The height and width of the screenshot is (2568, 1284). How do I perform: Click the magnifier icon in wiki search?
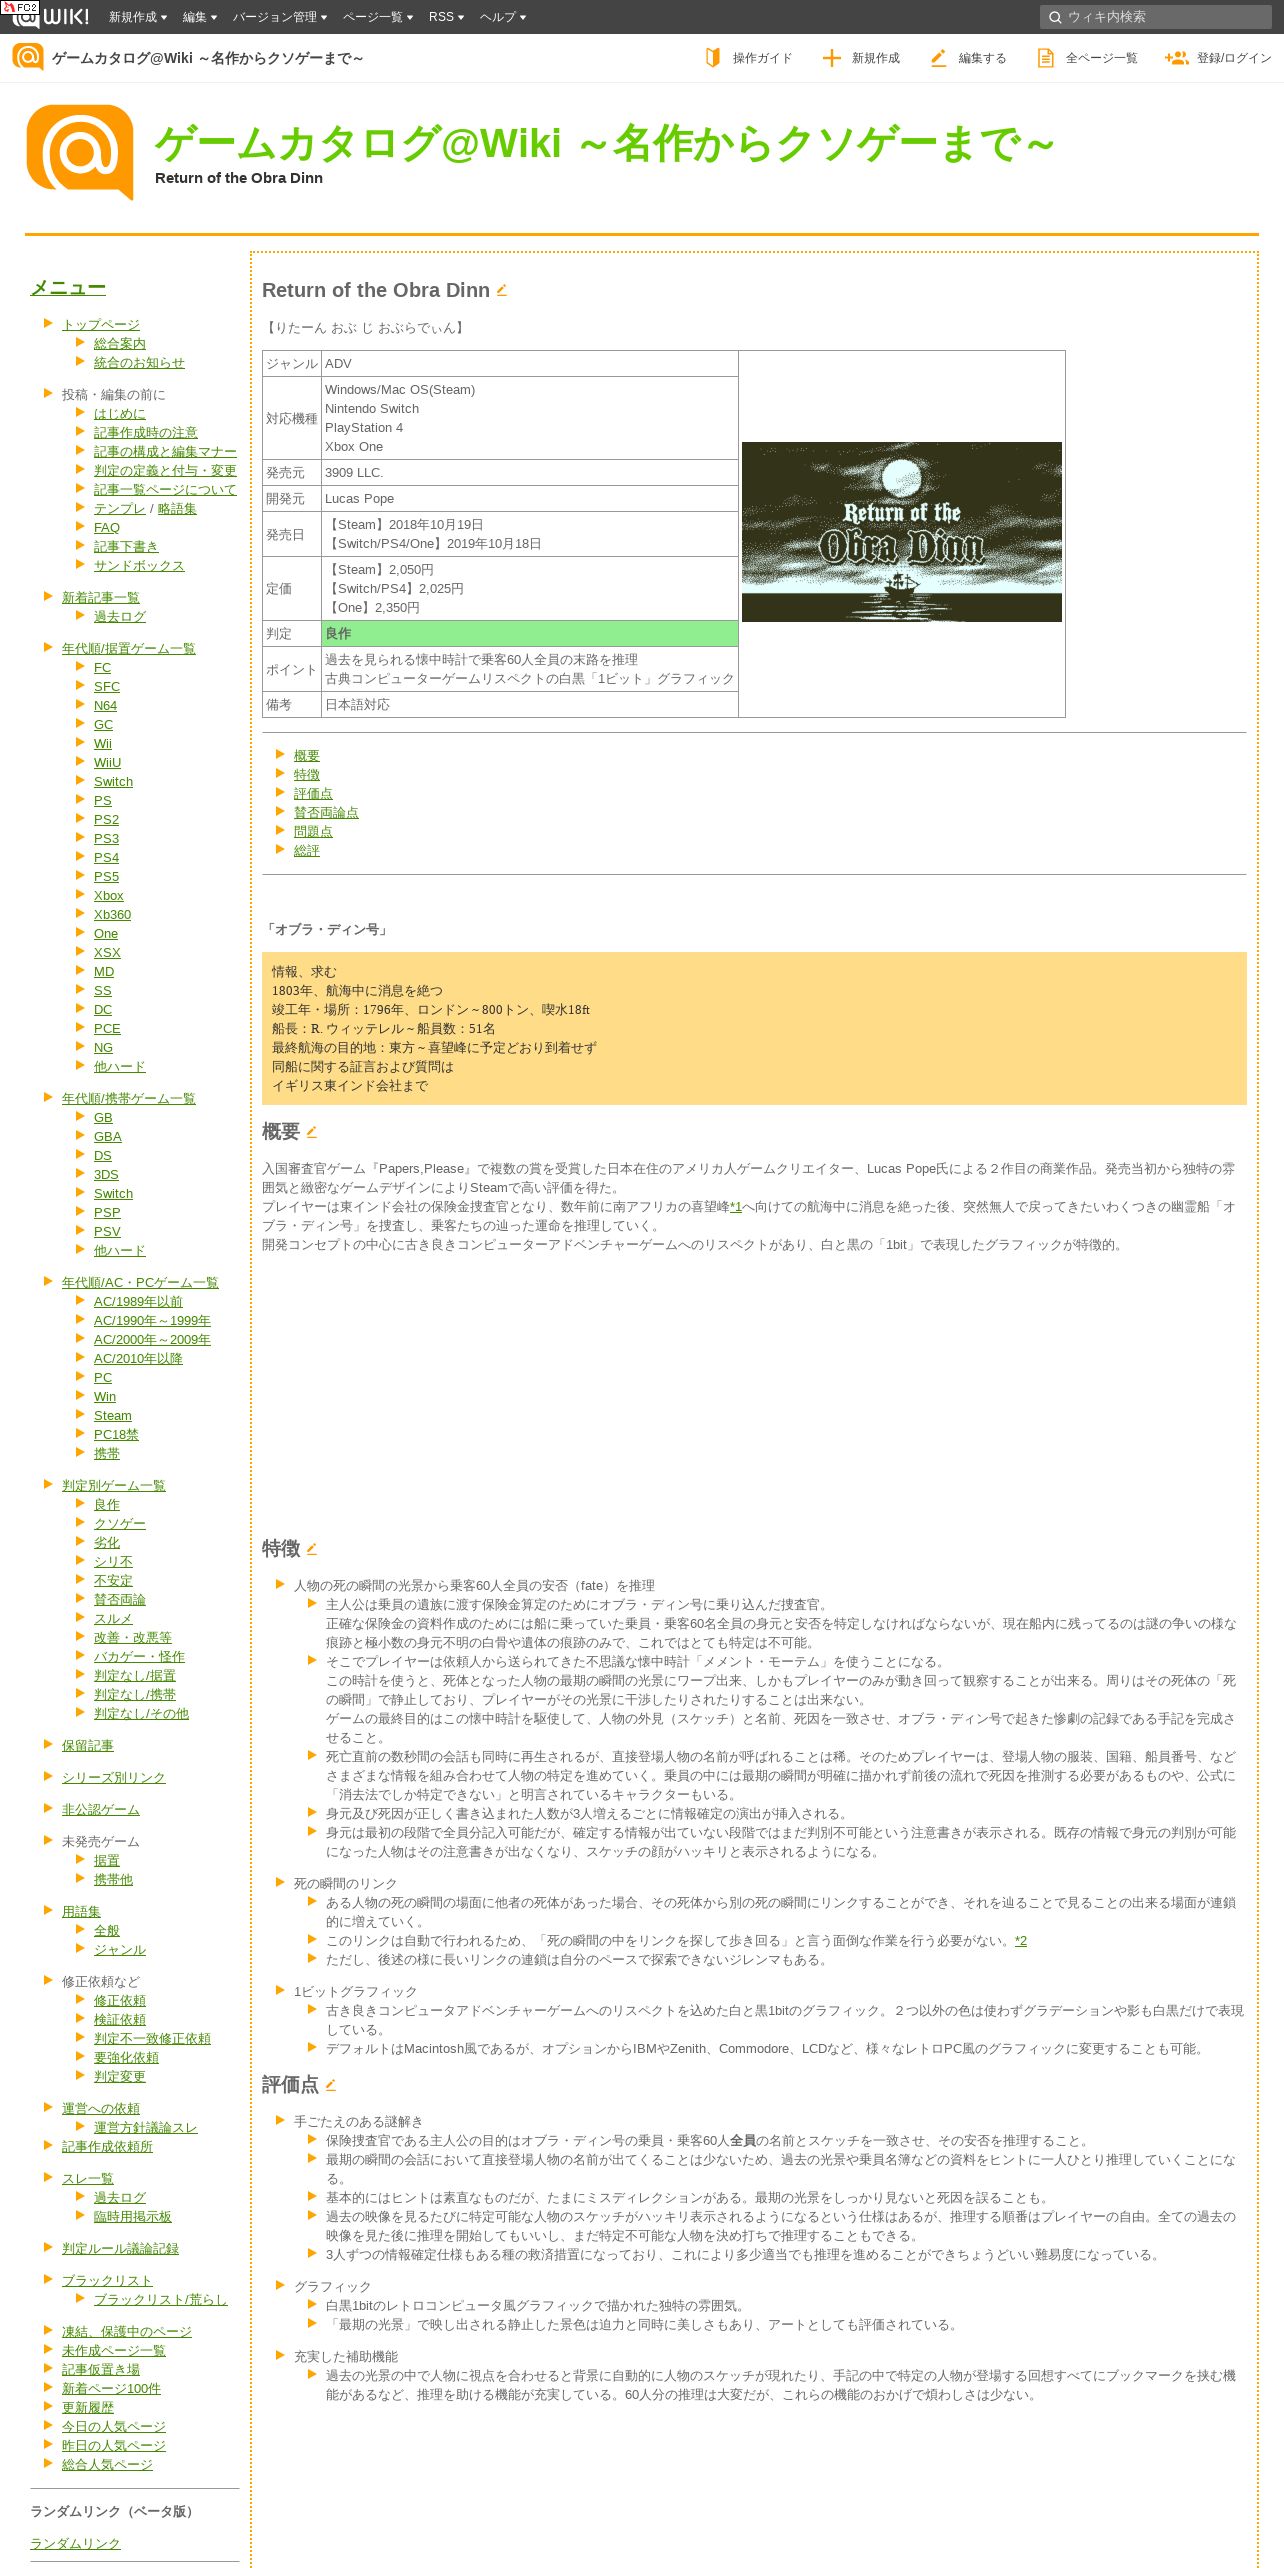tap(1054, 17)
